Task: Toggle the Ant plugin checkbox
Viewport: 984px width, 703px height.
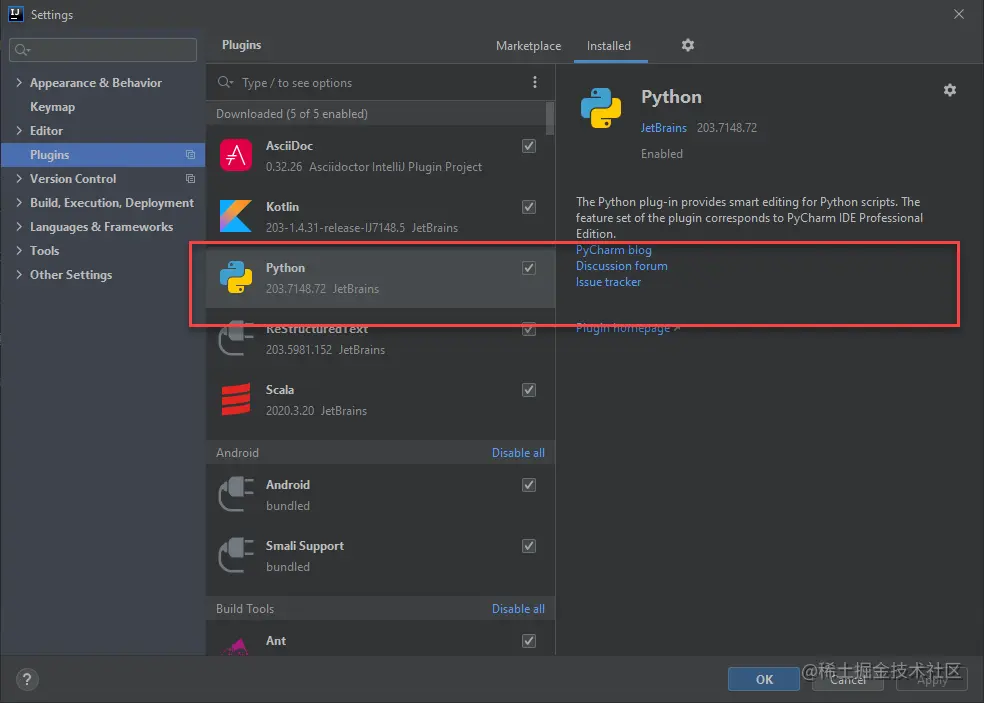Action: point(529,641)
